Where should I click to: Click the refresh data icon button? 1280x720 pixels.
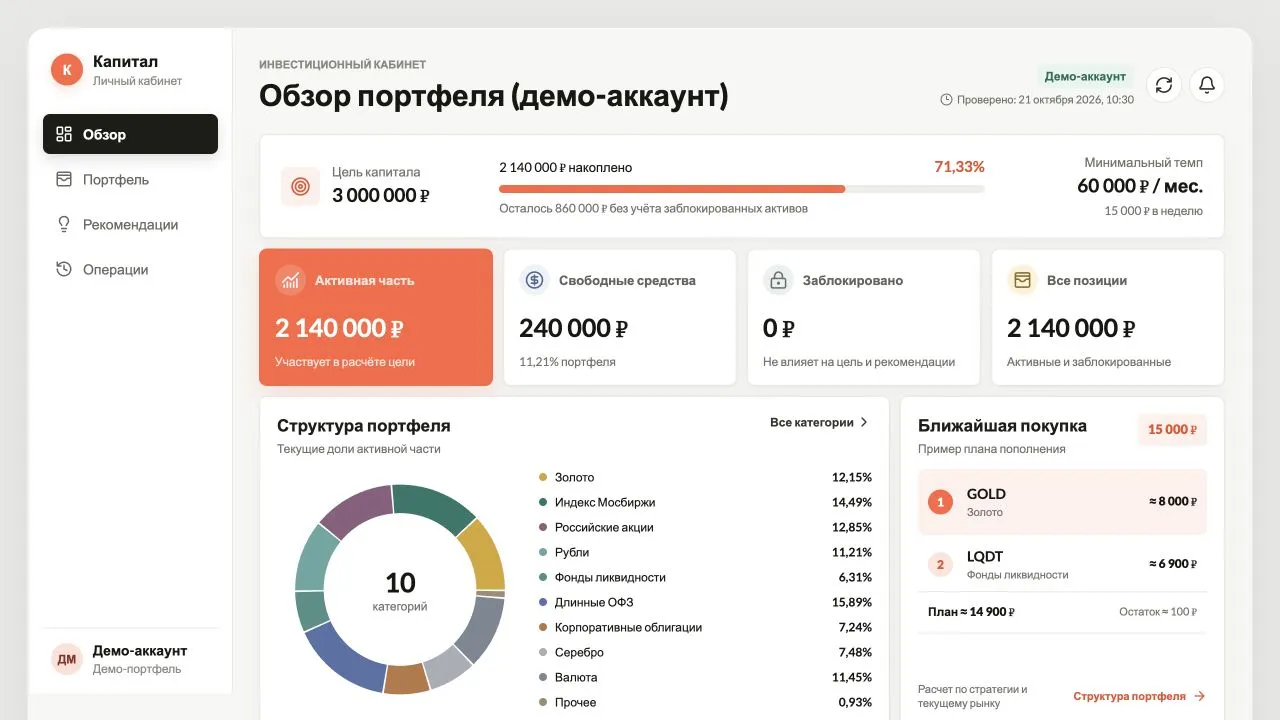(1164, 85)
